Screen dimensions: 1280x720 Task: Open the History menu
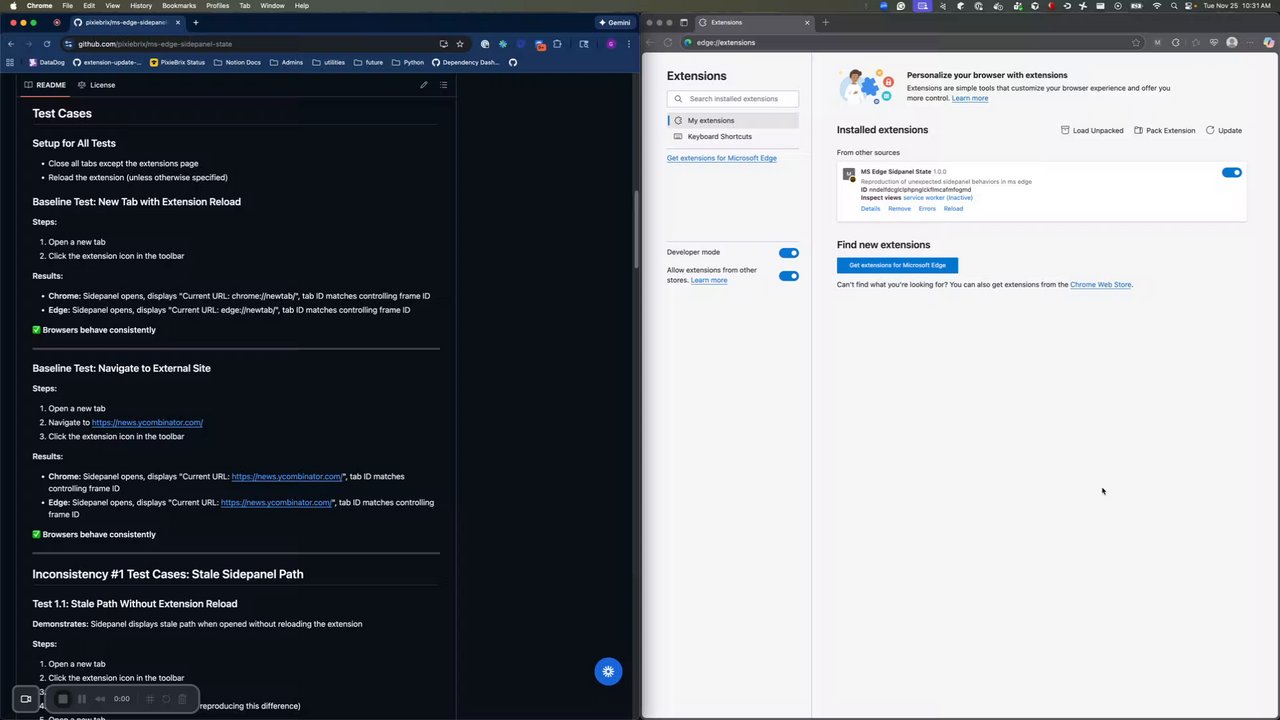pyautogui.click(x=141, y=6)
